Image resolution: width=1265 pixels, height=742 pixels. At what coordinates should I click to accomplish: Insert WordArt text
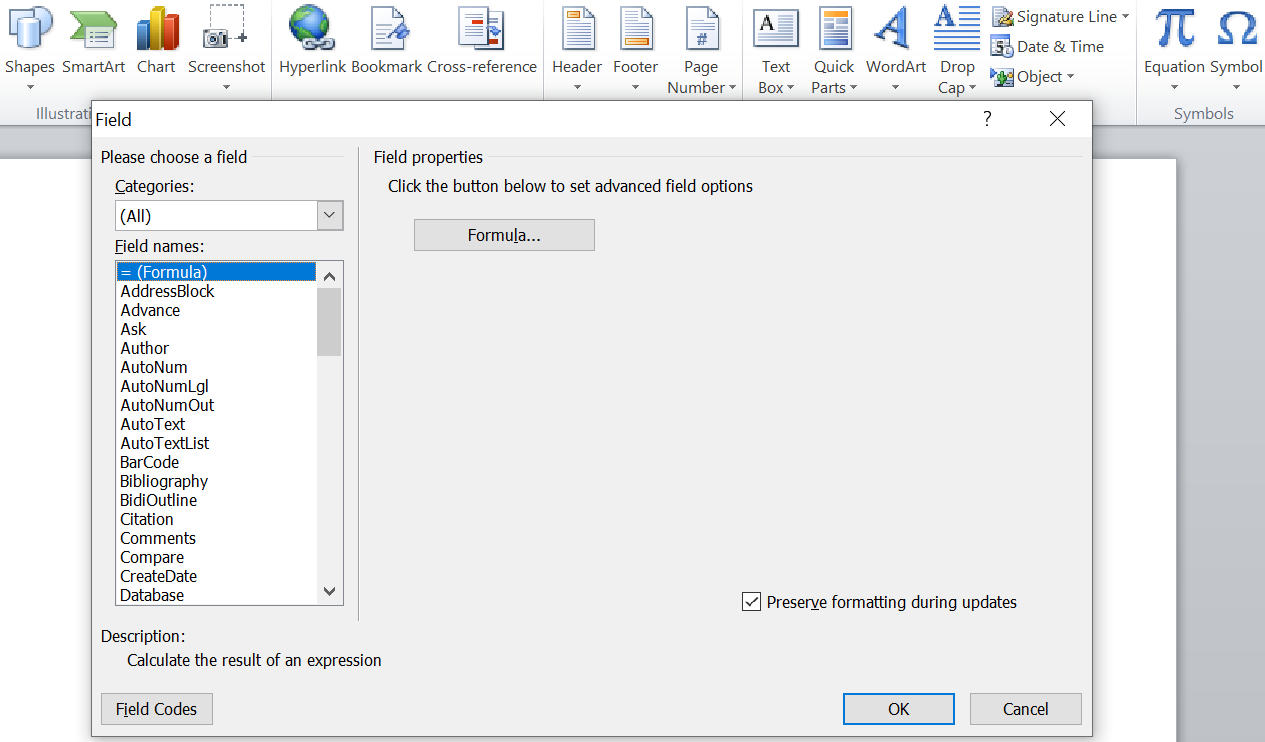[x=896, y=48]
